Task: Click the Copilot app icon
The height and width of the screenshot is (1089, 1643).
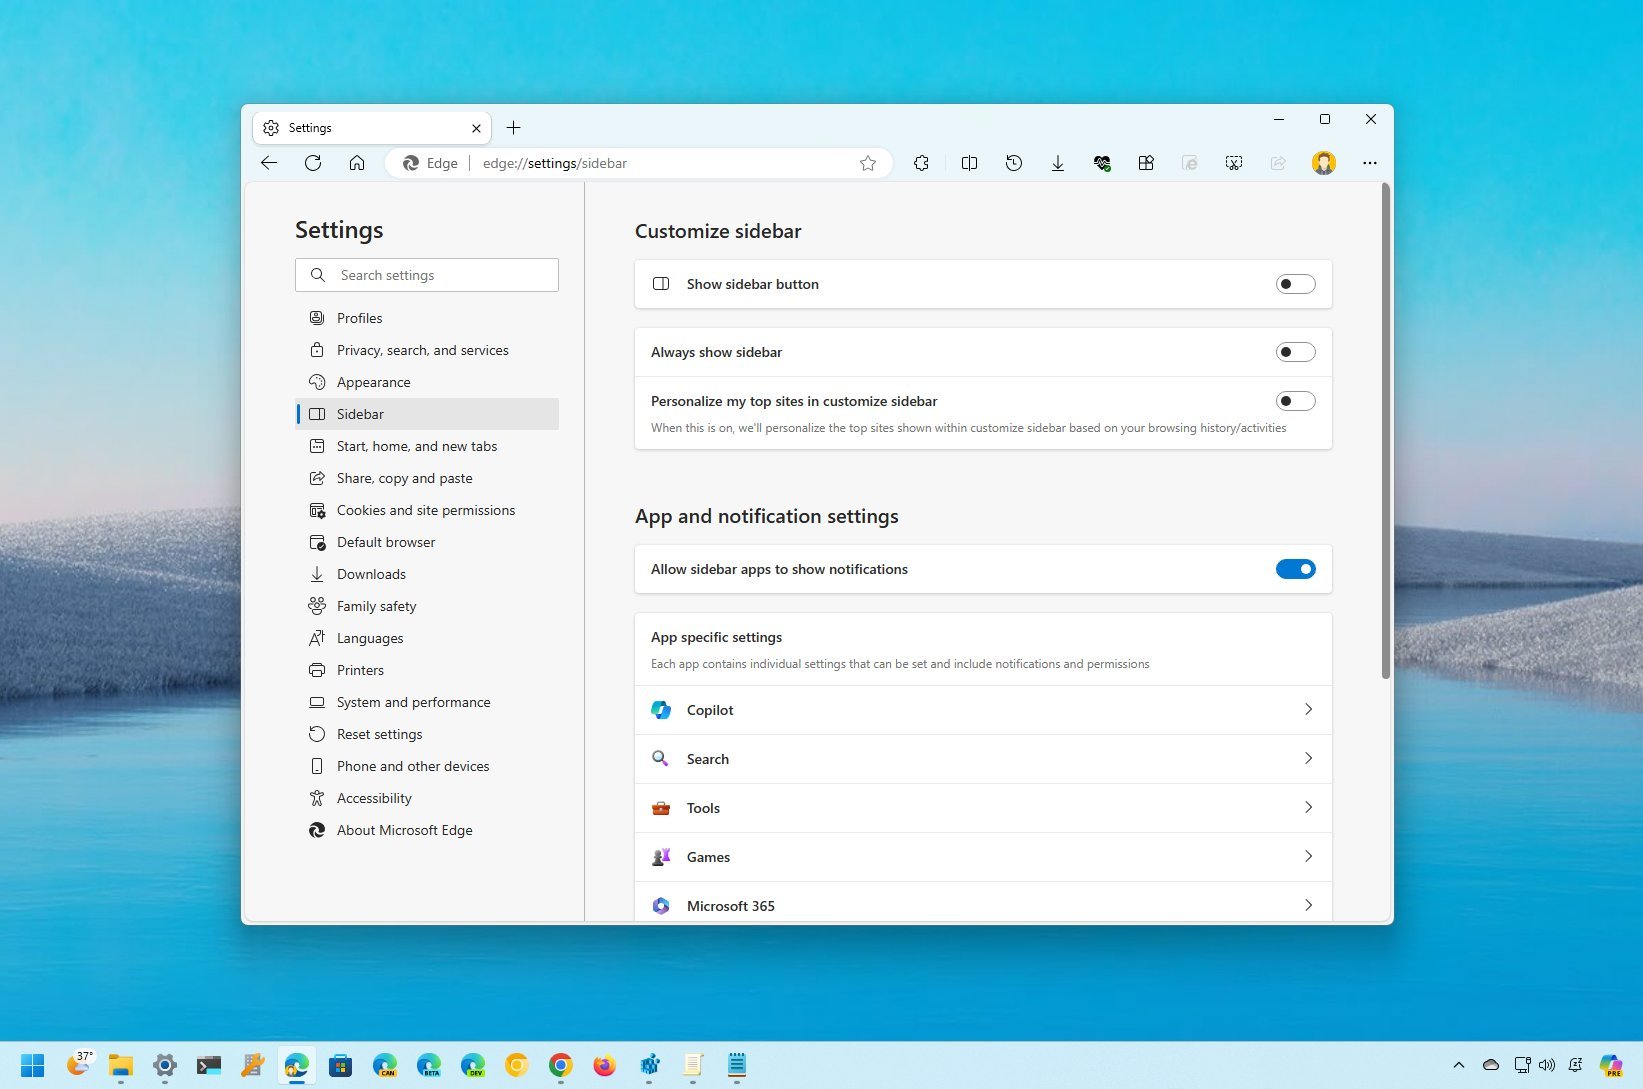Action: pyautogui.click(x=660, y=709)
